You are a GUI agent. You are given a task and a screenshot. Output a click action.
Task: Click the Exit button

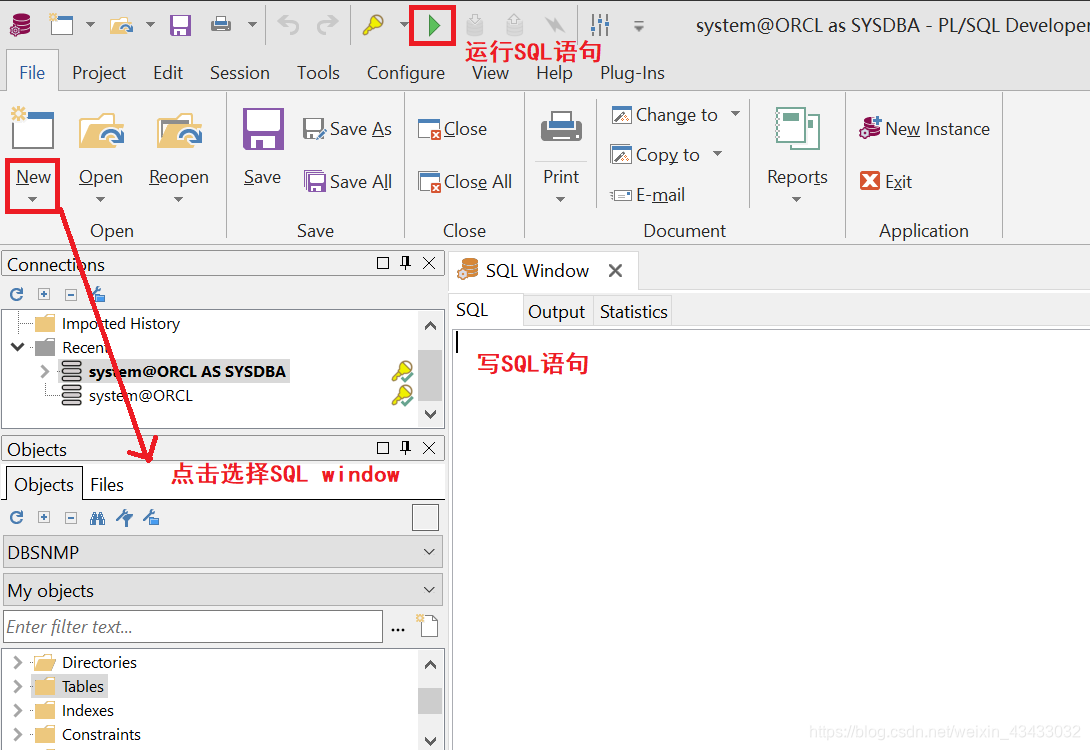[x=886, y=181]
